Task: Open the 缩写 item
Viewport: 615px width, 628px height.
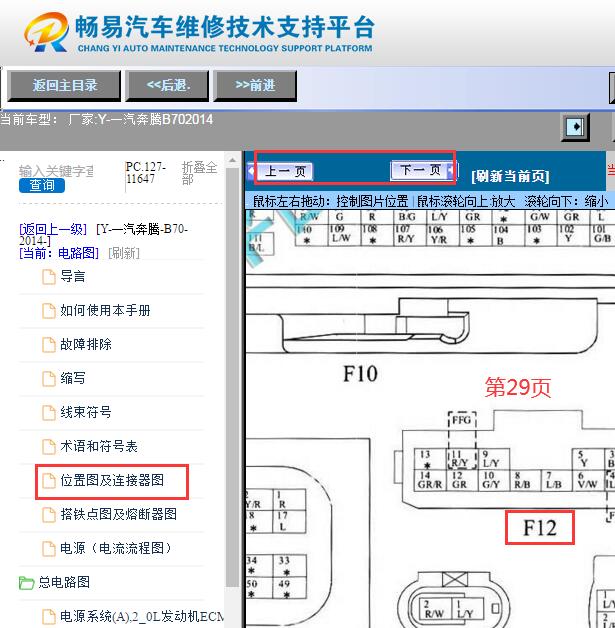Action: (x=72, y=378)
